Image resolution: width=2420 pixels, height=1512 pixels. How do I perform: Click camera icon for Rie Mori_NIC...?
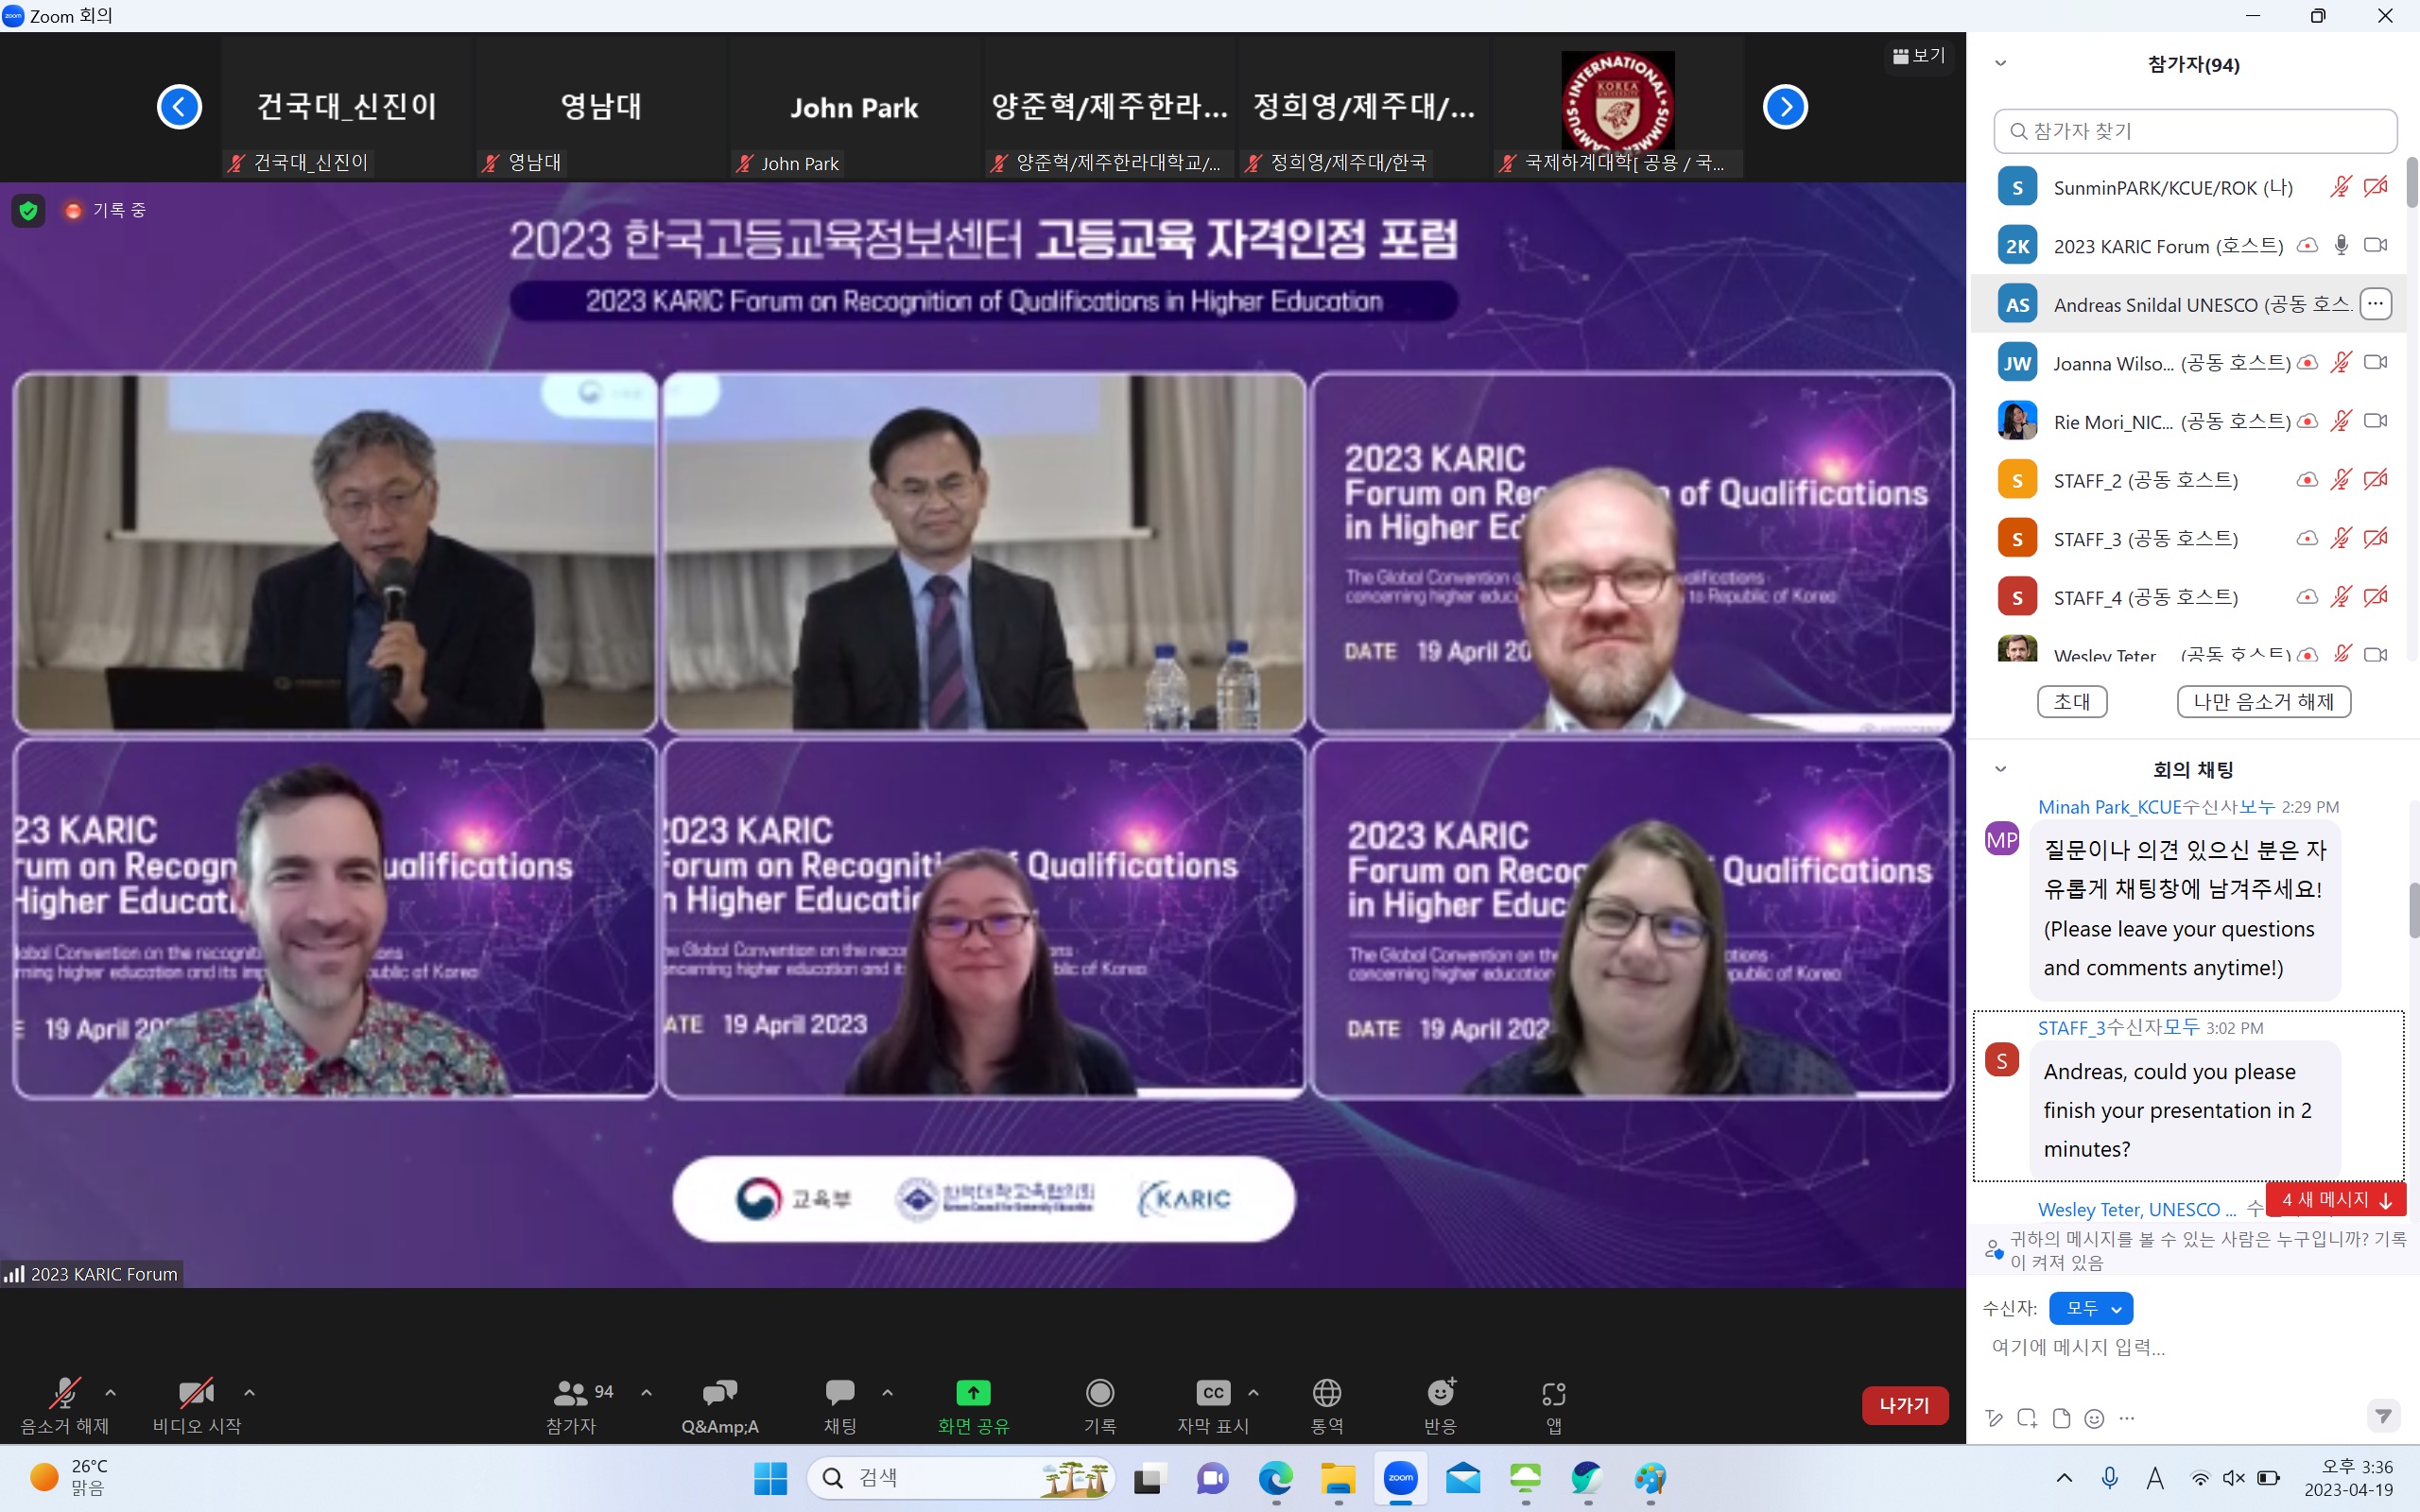pos(2376,421)
